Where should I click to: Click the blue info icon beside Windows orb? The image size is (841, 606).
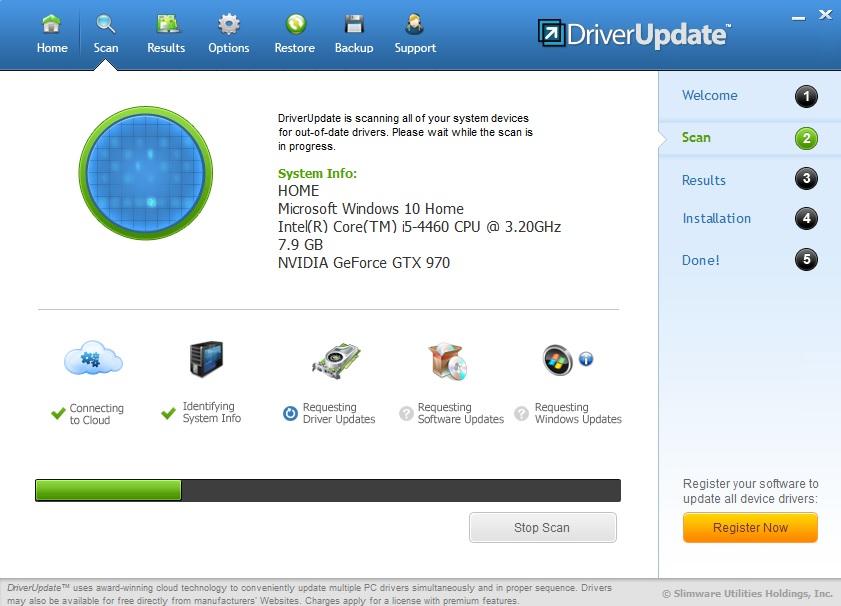[586, 359]
